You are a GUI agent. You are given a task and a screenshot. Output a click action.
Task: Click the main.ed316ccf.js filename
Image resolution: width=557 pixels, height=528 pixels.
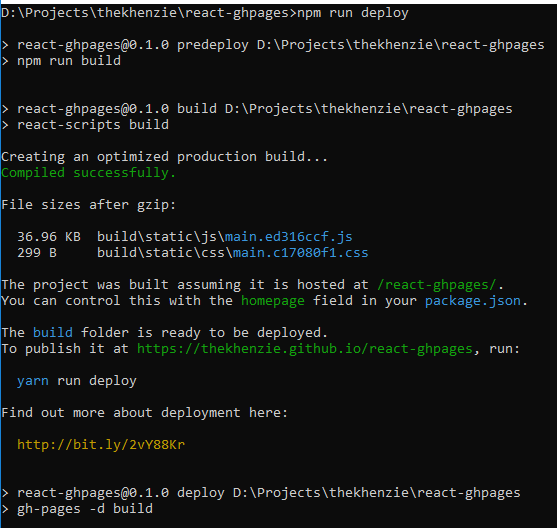click(x=288, y=237)
